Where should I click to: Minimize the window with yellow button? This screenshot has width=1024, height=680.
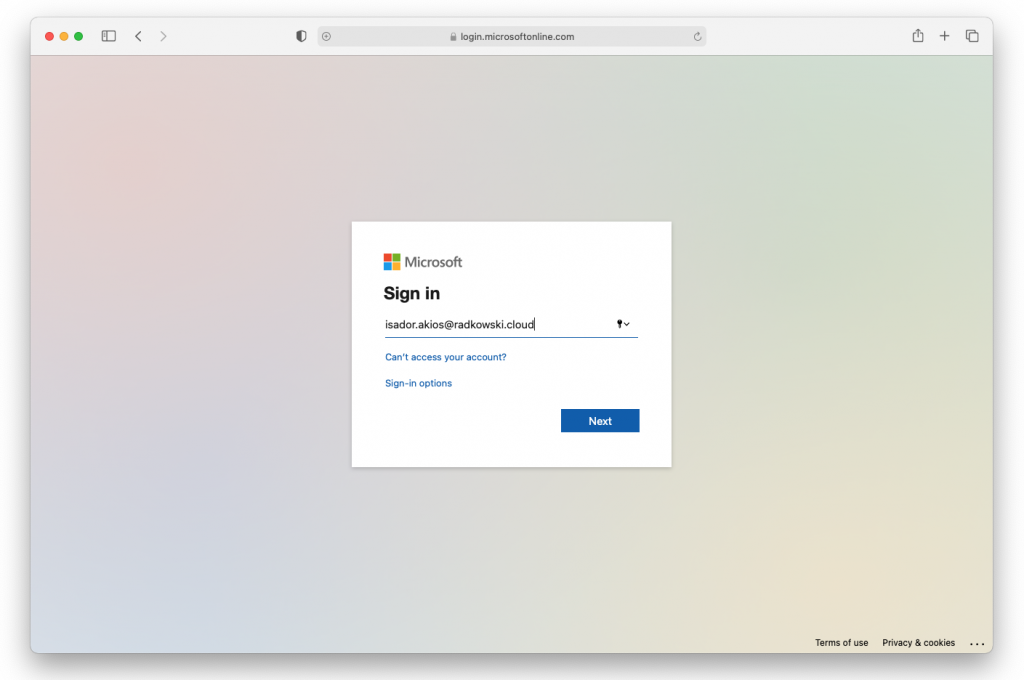click(x=64, y=36)
